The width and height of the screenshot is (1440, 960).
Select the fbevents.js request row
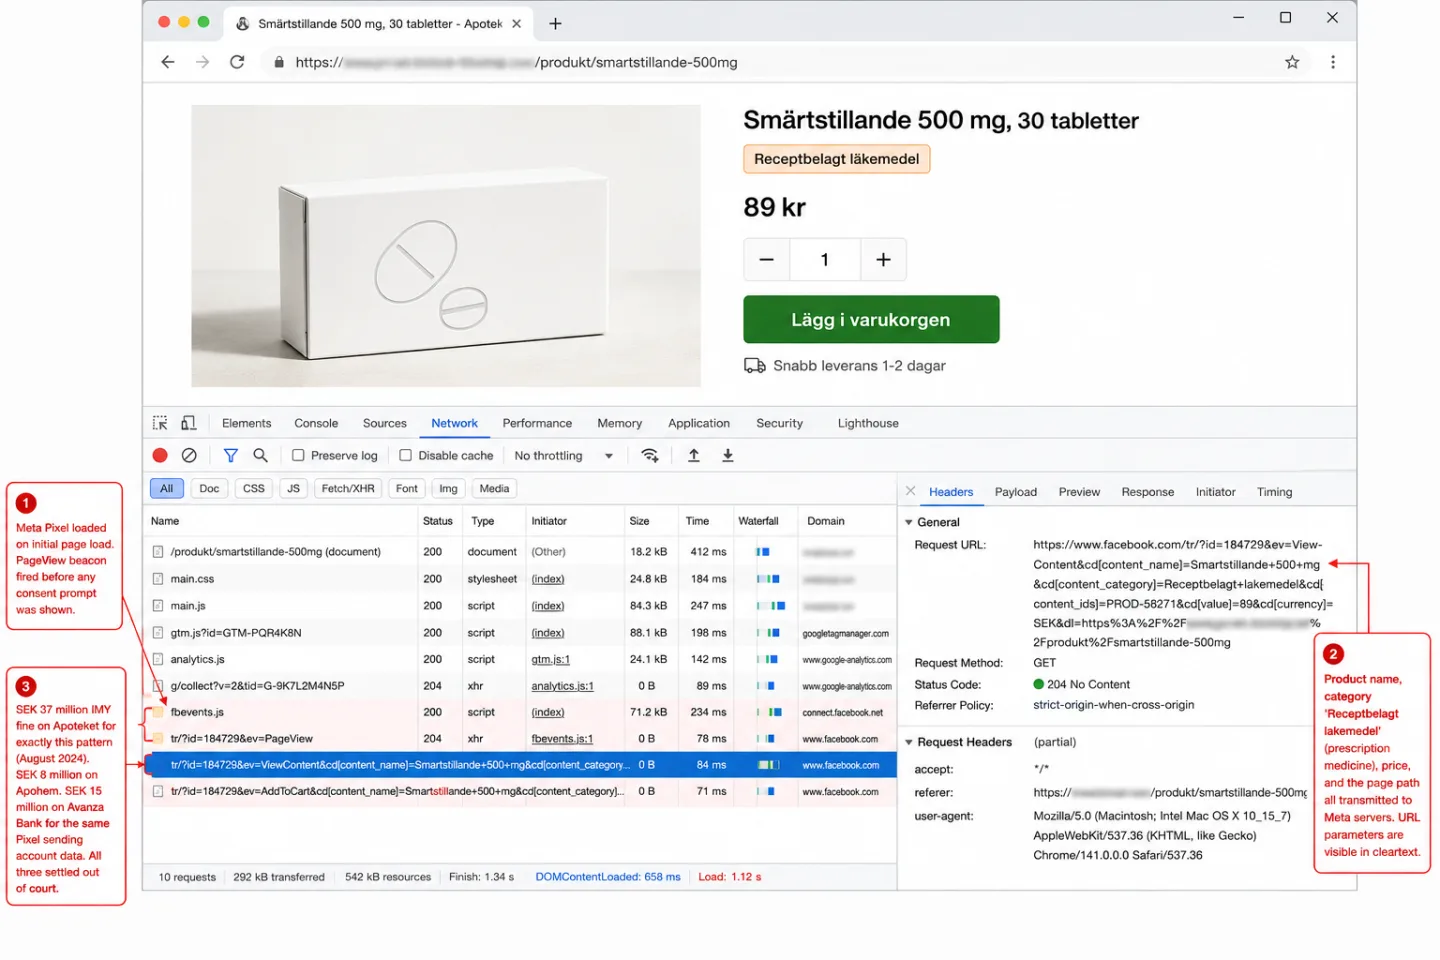click(x=519, y=712)
